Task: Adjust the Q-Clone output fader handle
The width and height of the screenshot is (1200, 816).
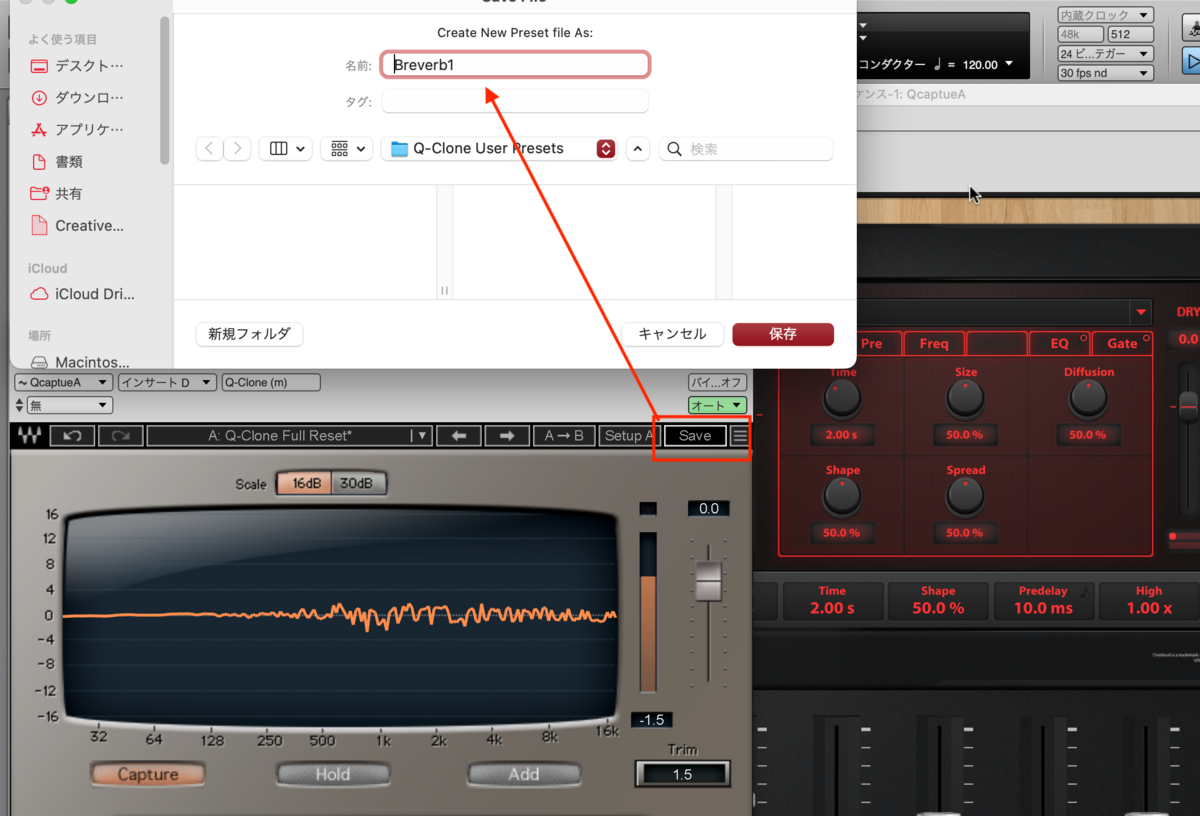Action: [708, 581]
